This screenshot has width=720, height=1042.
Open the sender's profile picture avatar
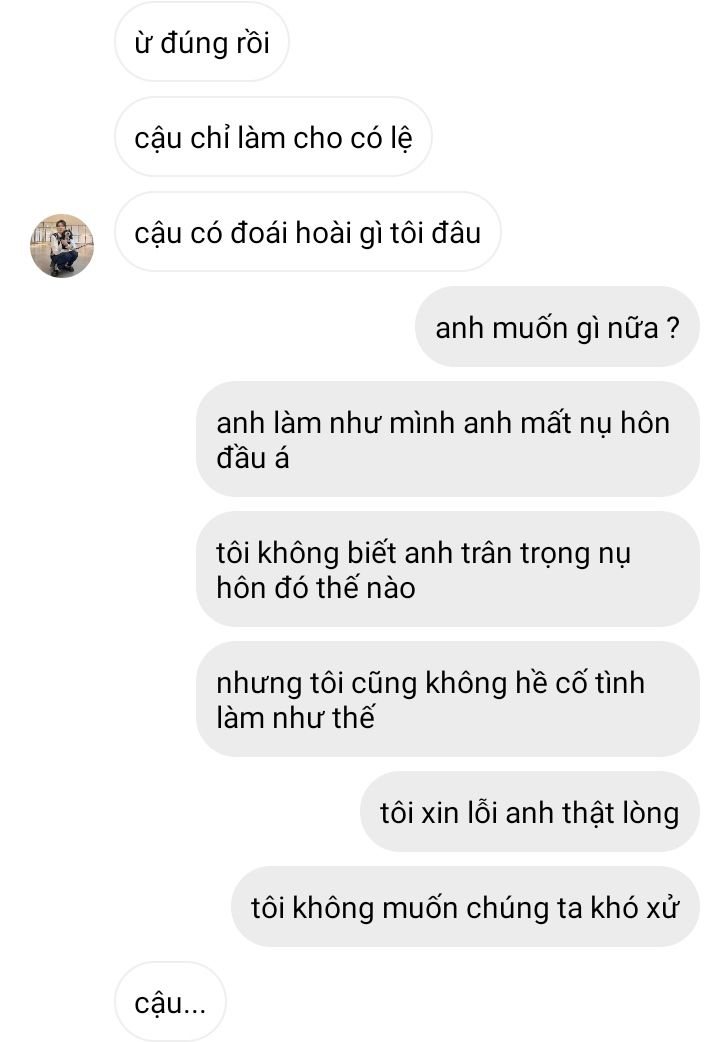click(62, 246)
